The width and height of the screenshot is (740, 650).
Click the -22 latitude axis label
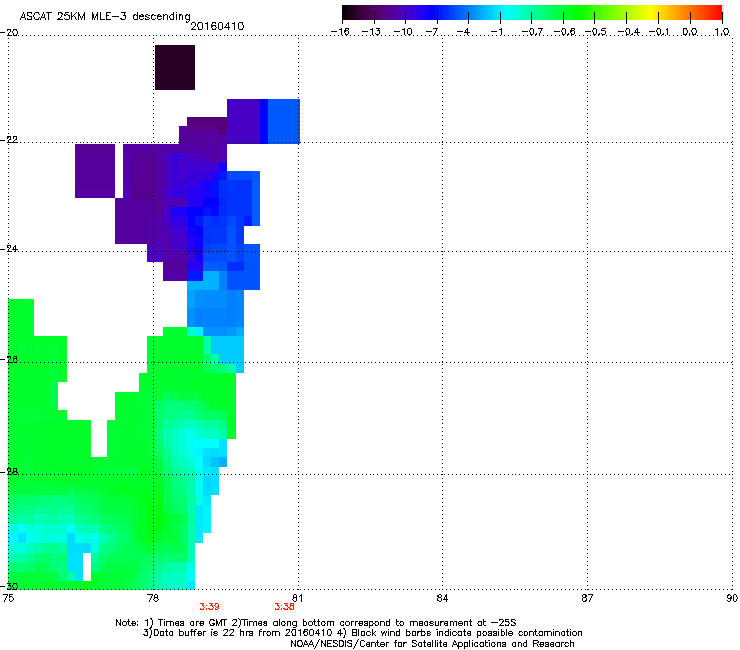coord(9,140)
